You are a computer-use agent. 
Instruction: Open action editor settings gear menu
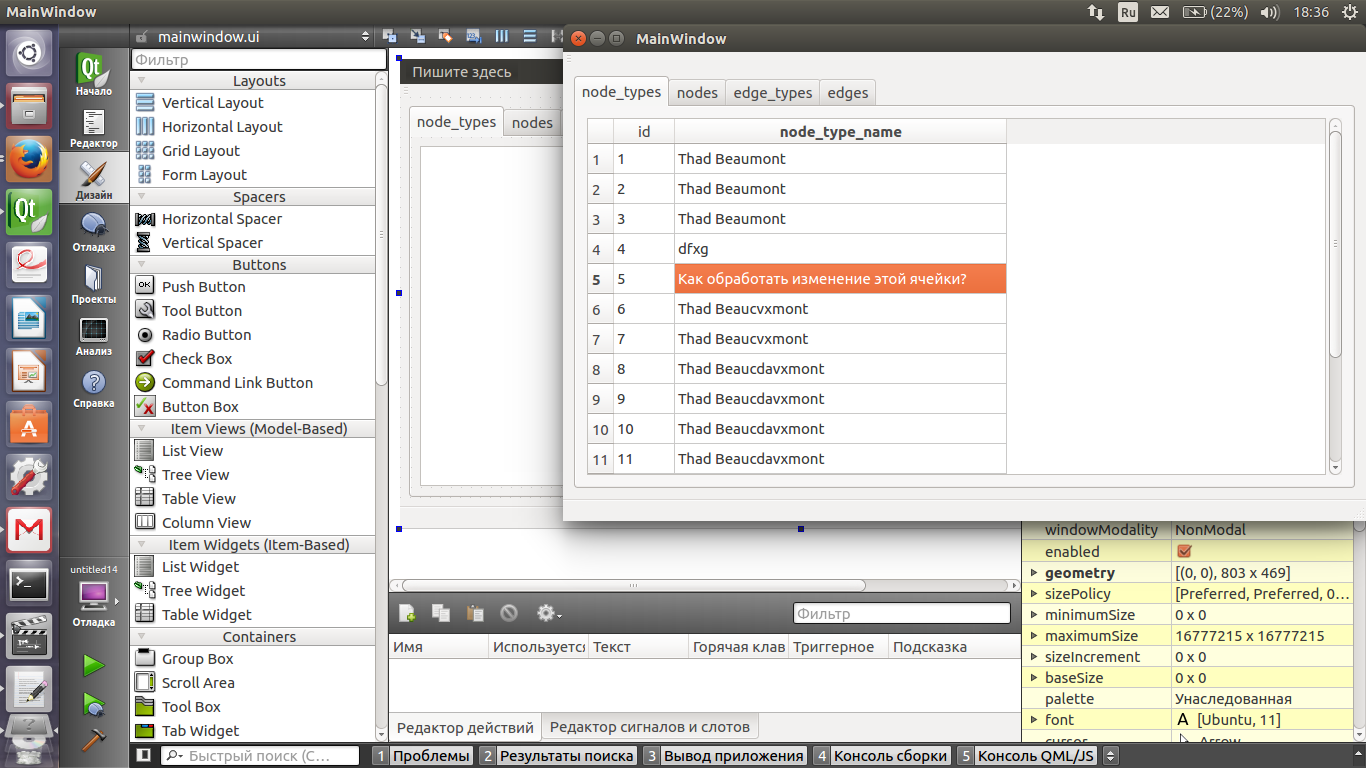(549, 613)
